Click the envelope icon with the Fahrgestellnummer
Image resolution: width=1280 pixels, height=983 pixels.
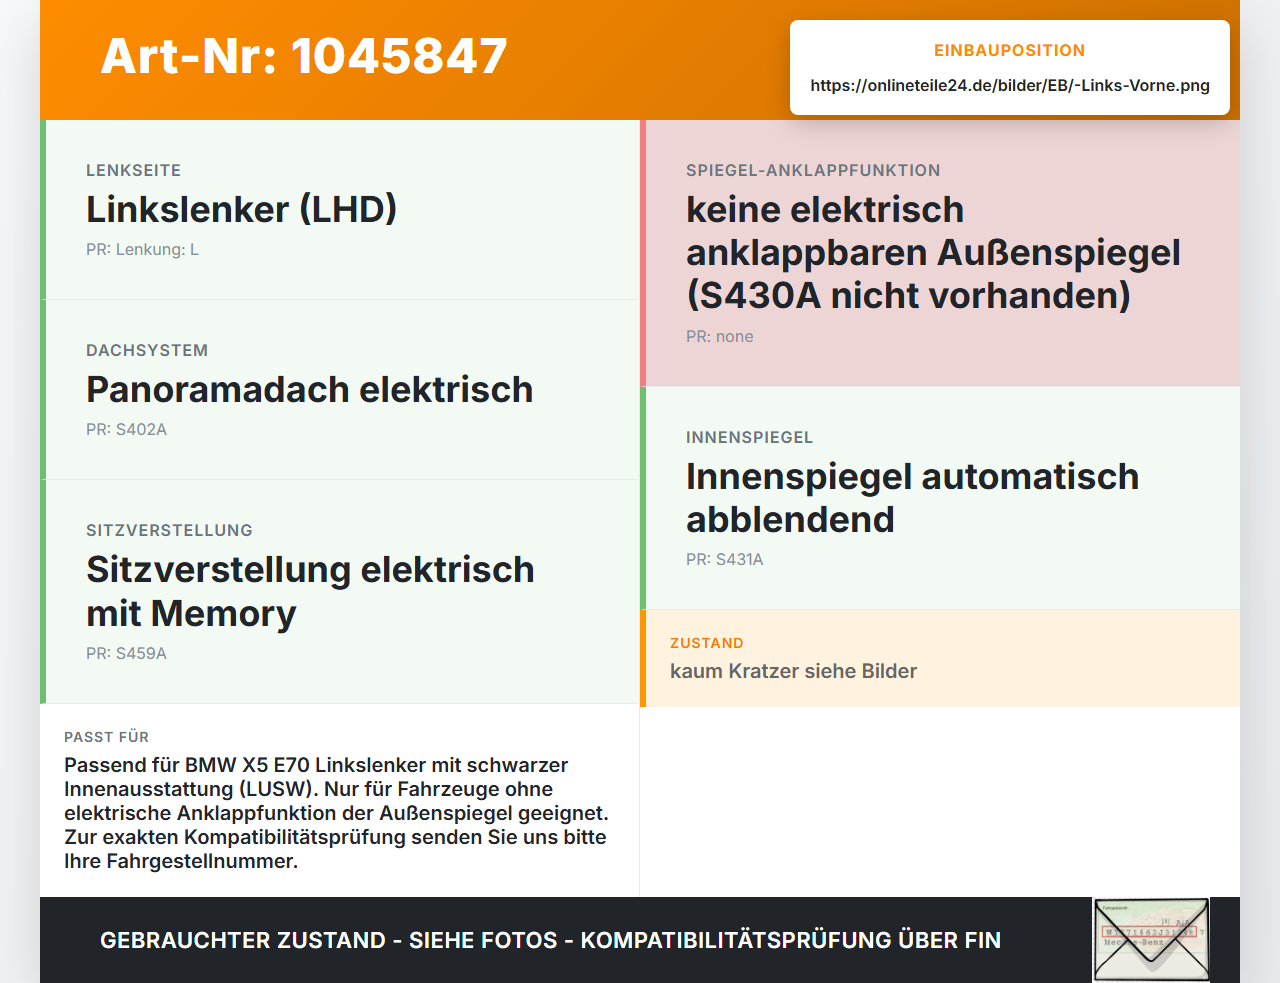(1151, 940)
